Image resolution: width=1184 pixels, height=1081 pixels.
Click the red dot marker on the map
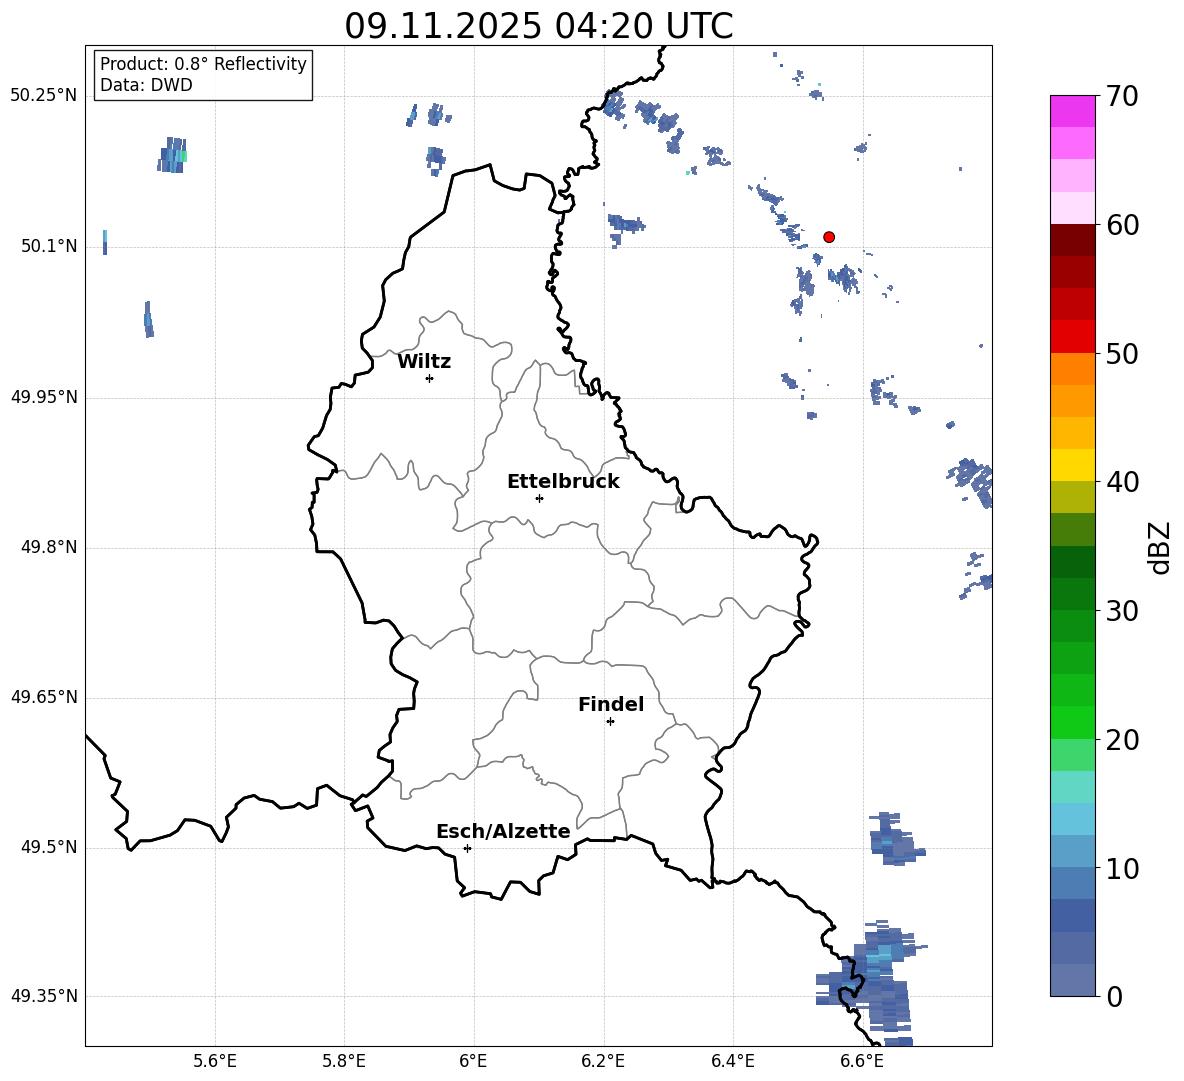click(829, 237)
